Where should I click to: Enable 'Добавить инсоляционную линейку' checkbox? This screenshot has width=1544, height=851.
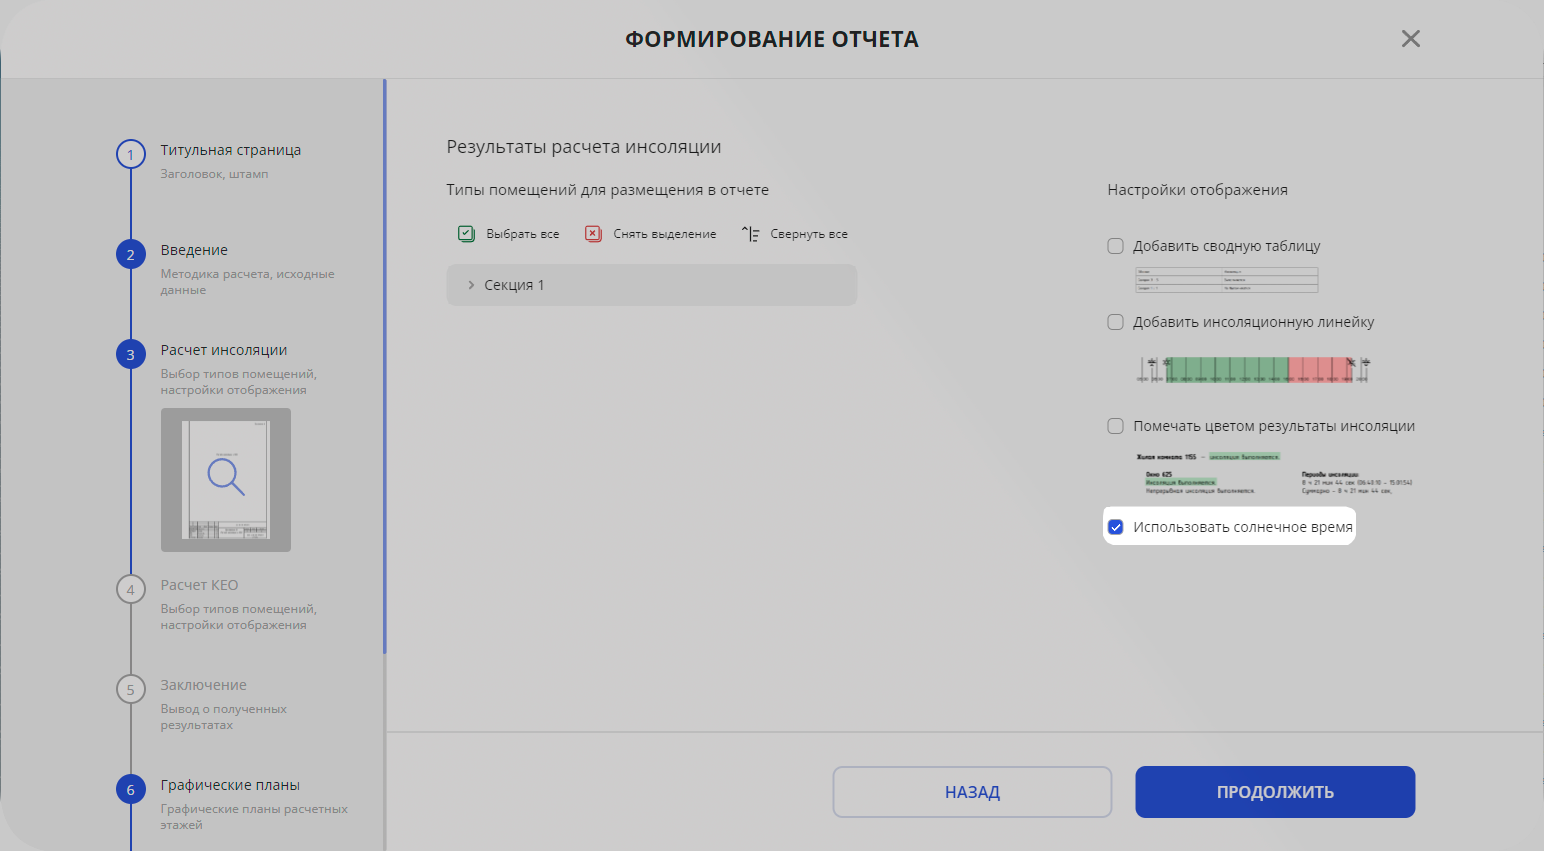click(x=1116, y=322)
